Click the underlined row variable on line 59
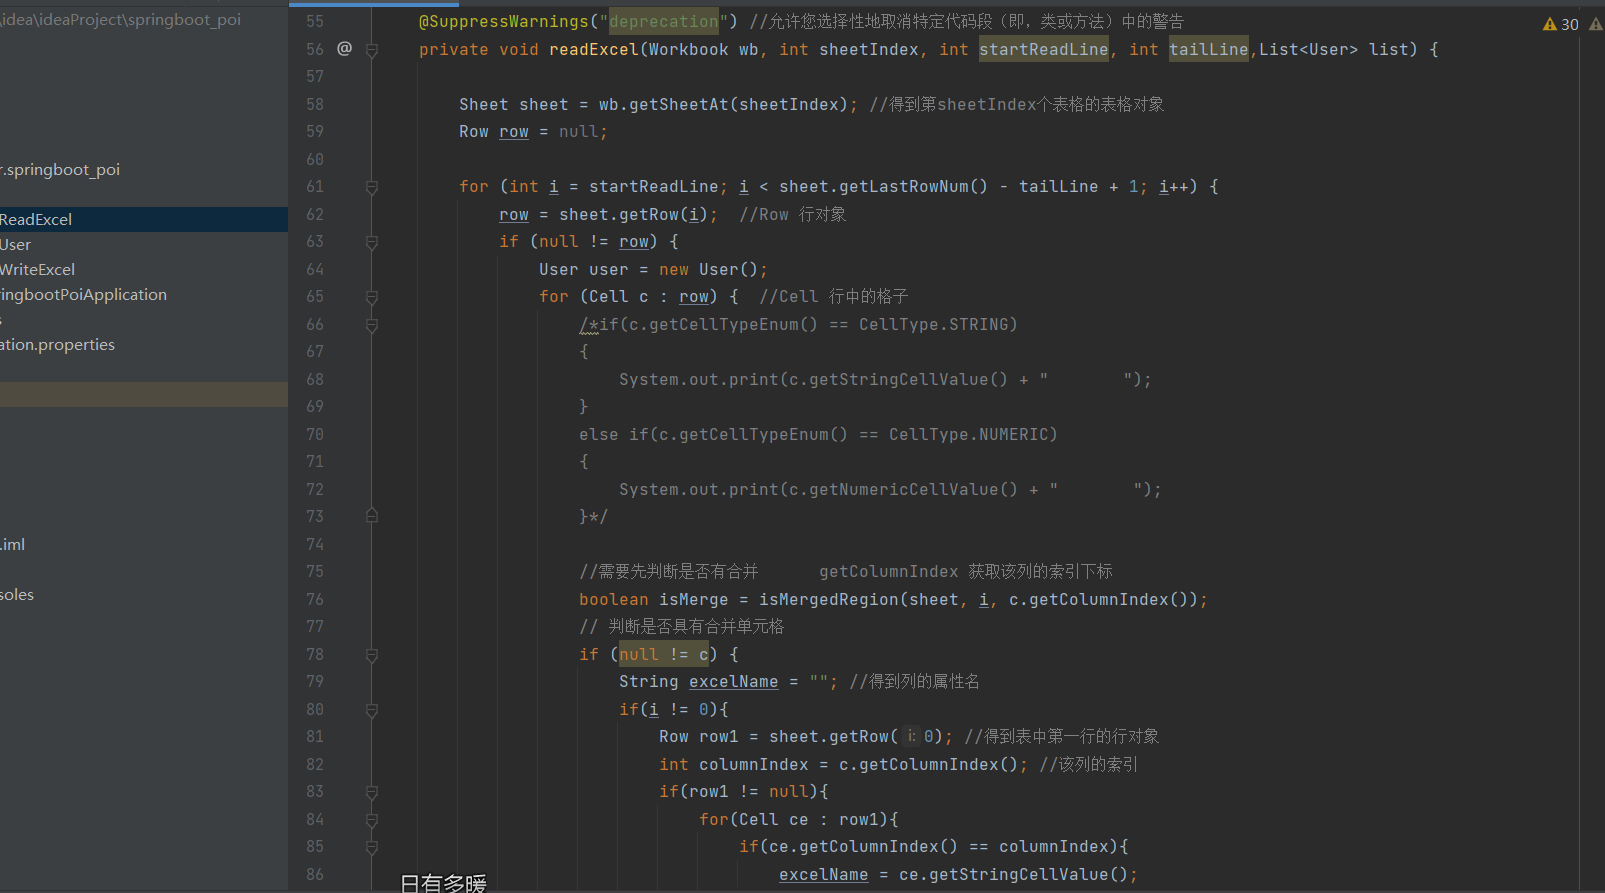This screenshot has width=1605, height=893. click(x=514, y=131)
